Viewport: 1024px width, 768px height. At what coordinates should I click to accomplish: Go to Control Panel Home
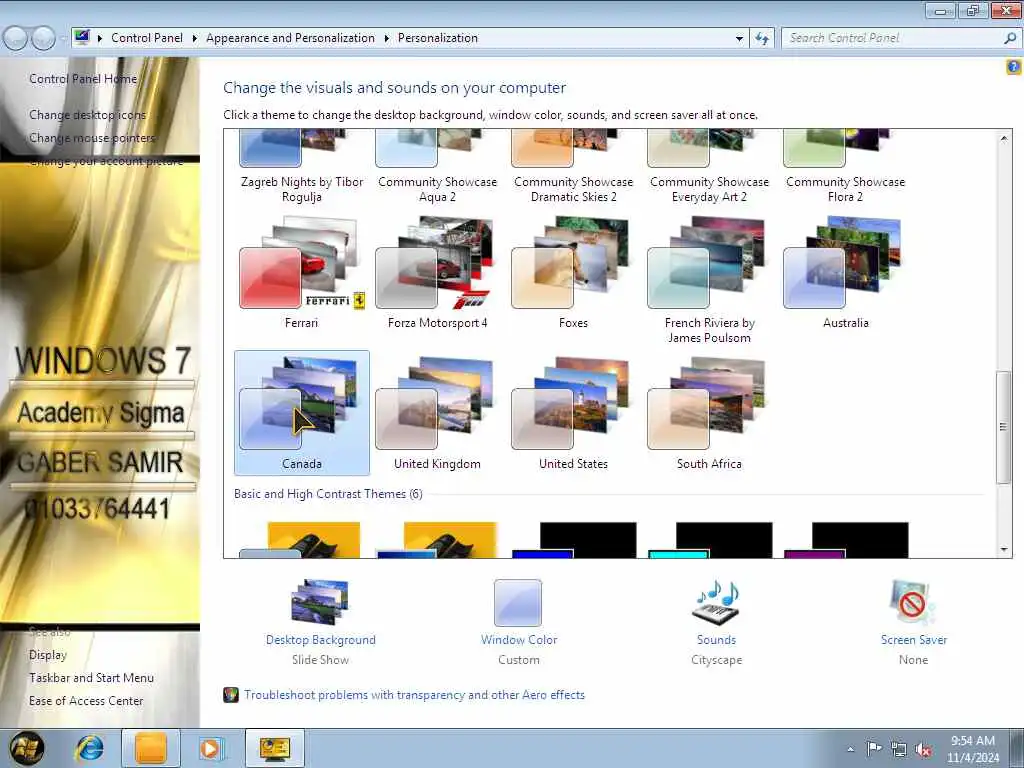[83, 78]
